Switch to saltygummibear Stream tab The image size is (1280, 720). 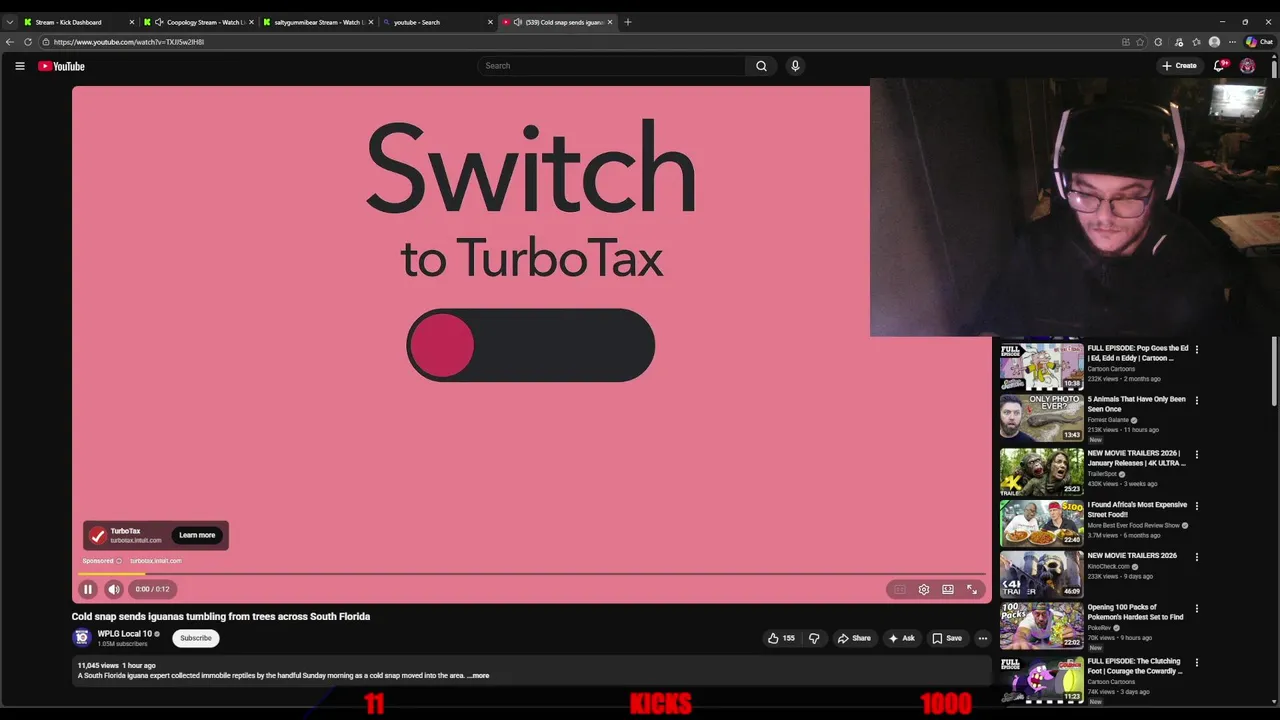click(318, 22)
